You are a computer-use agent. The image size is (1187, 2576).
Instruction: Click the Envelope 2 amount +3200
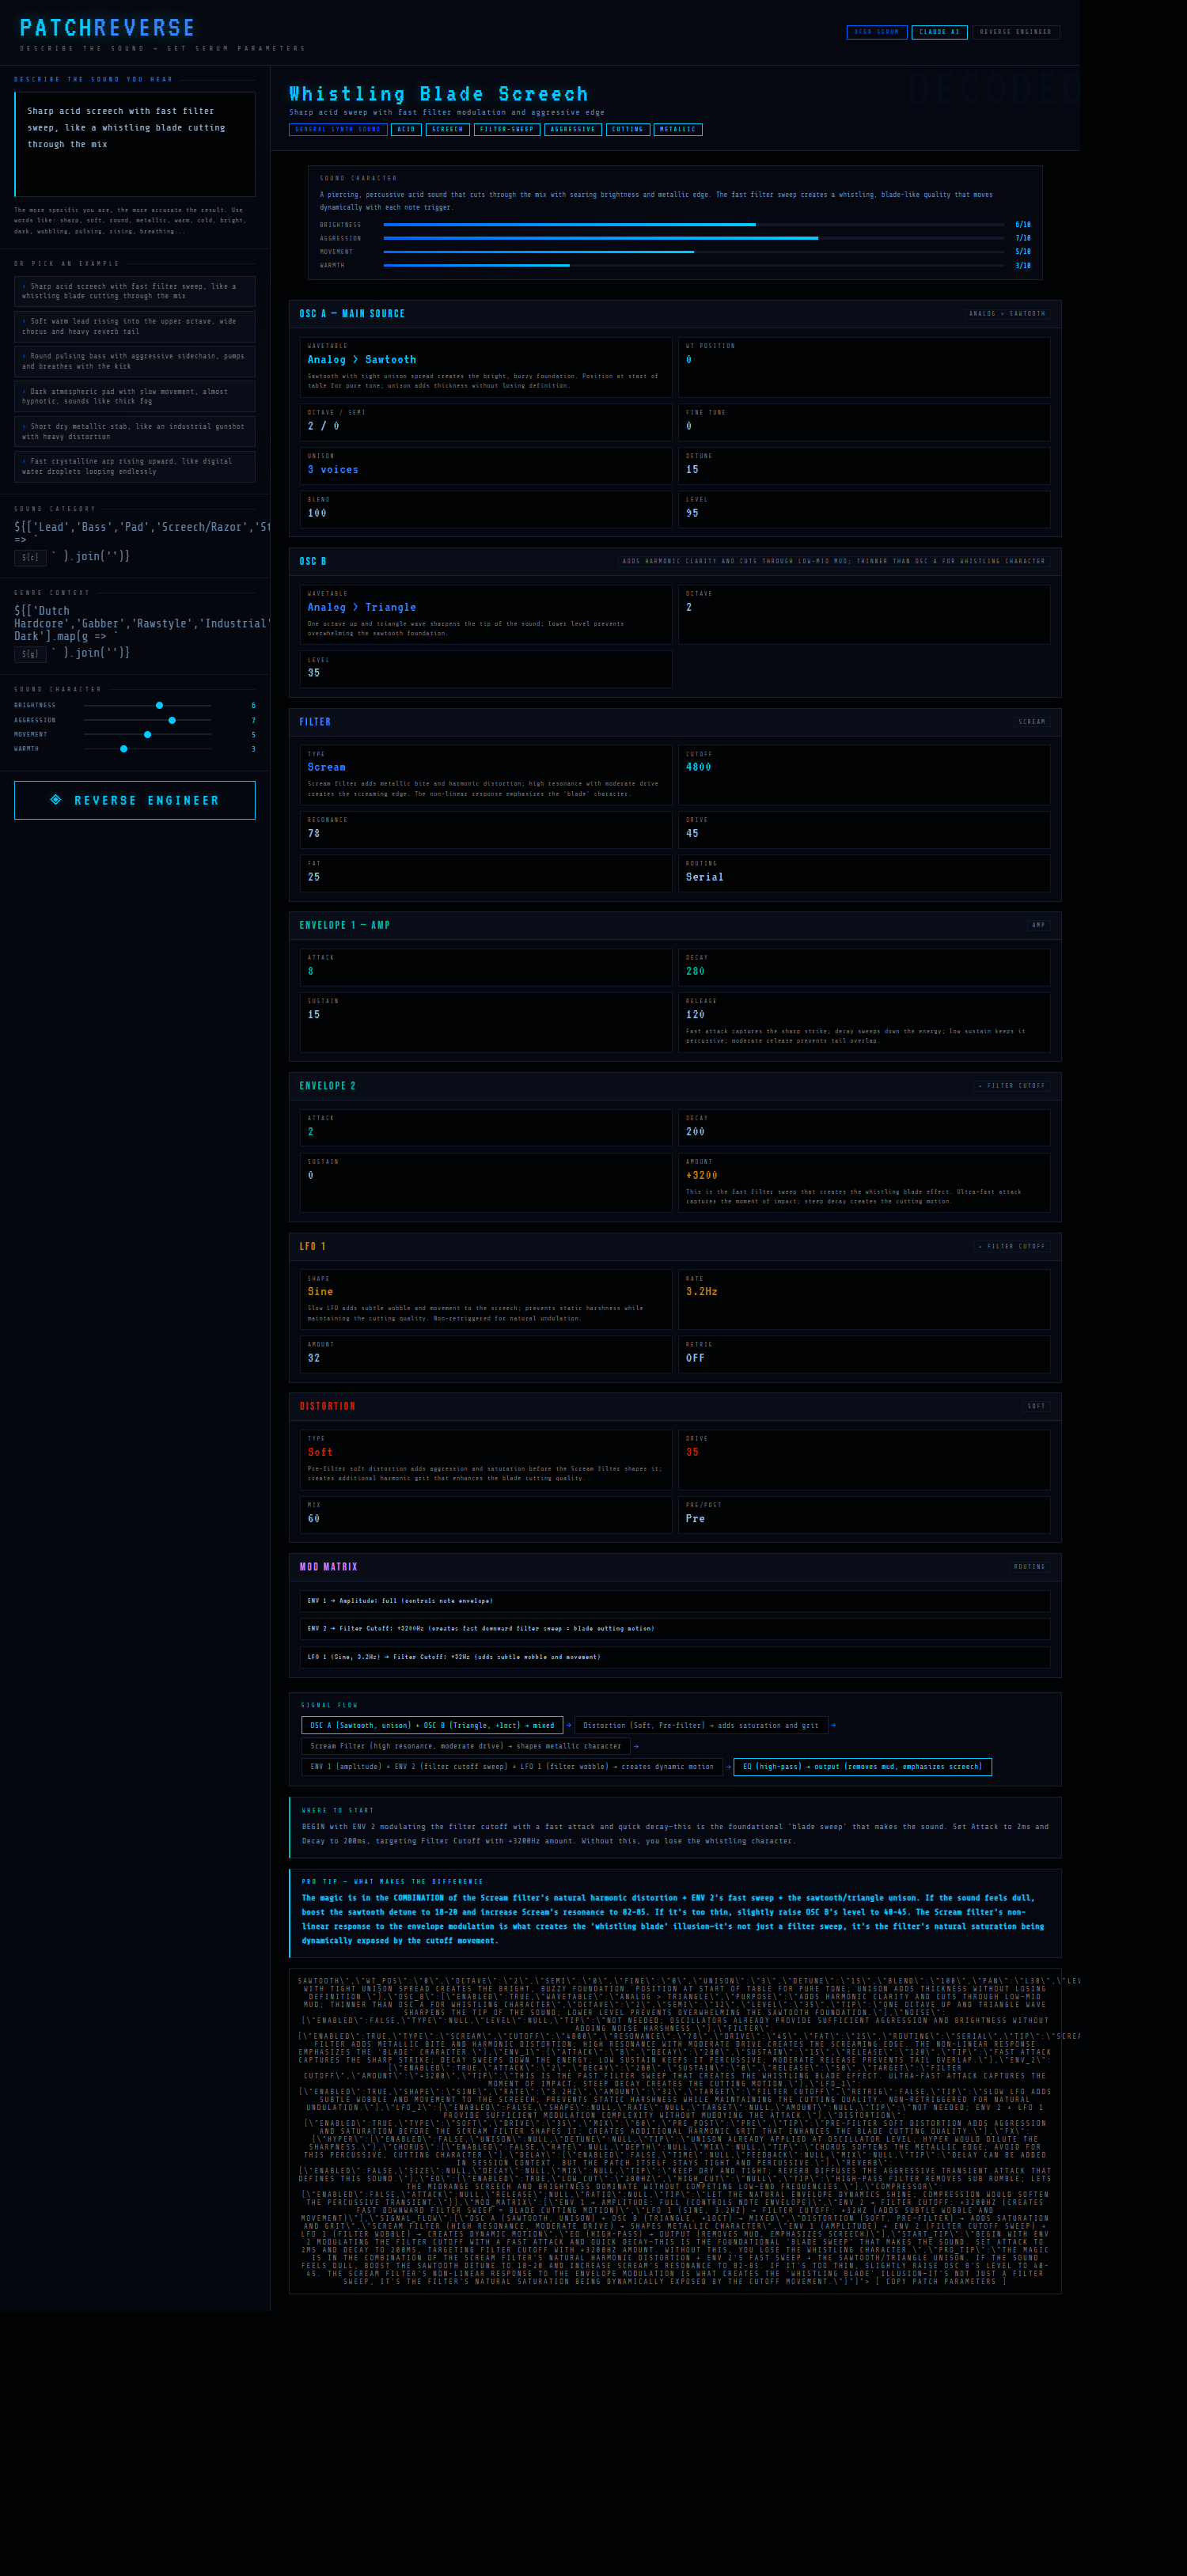pyautogui.click(x=702, y=1175)
